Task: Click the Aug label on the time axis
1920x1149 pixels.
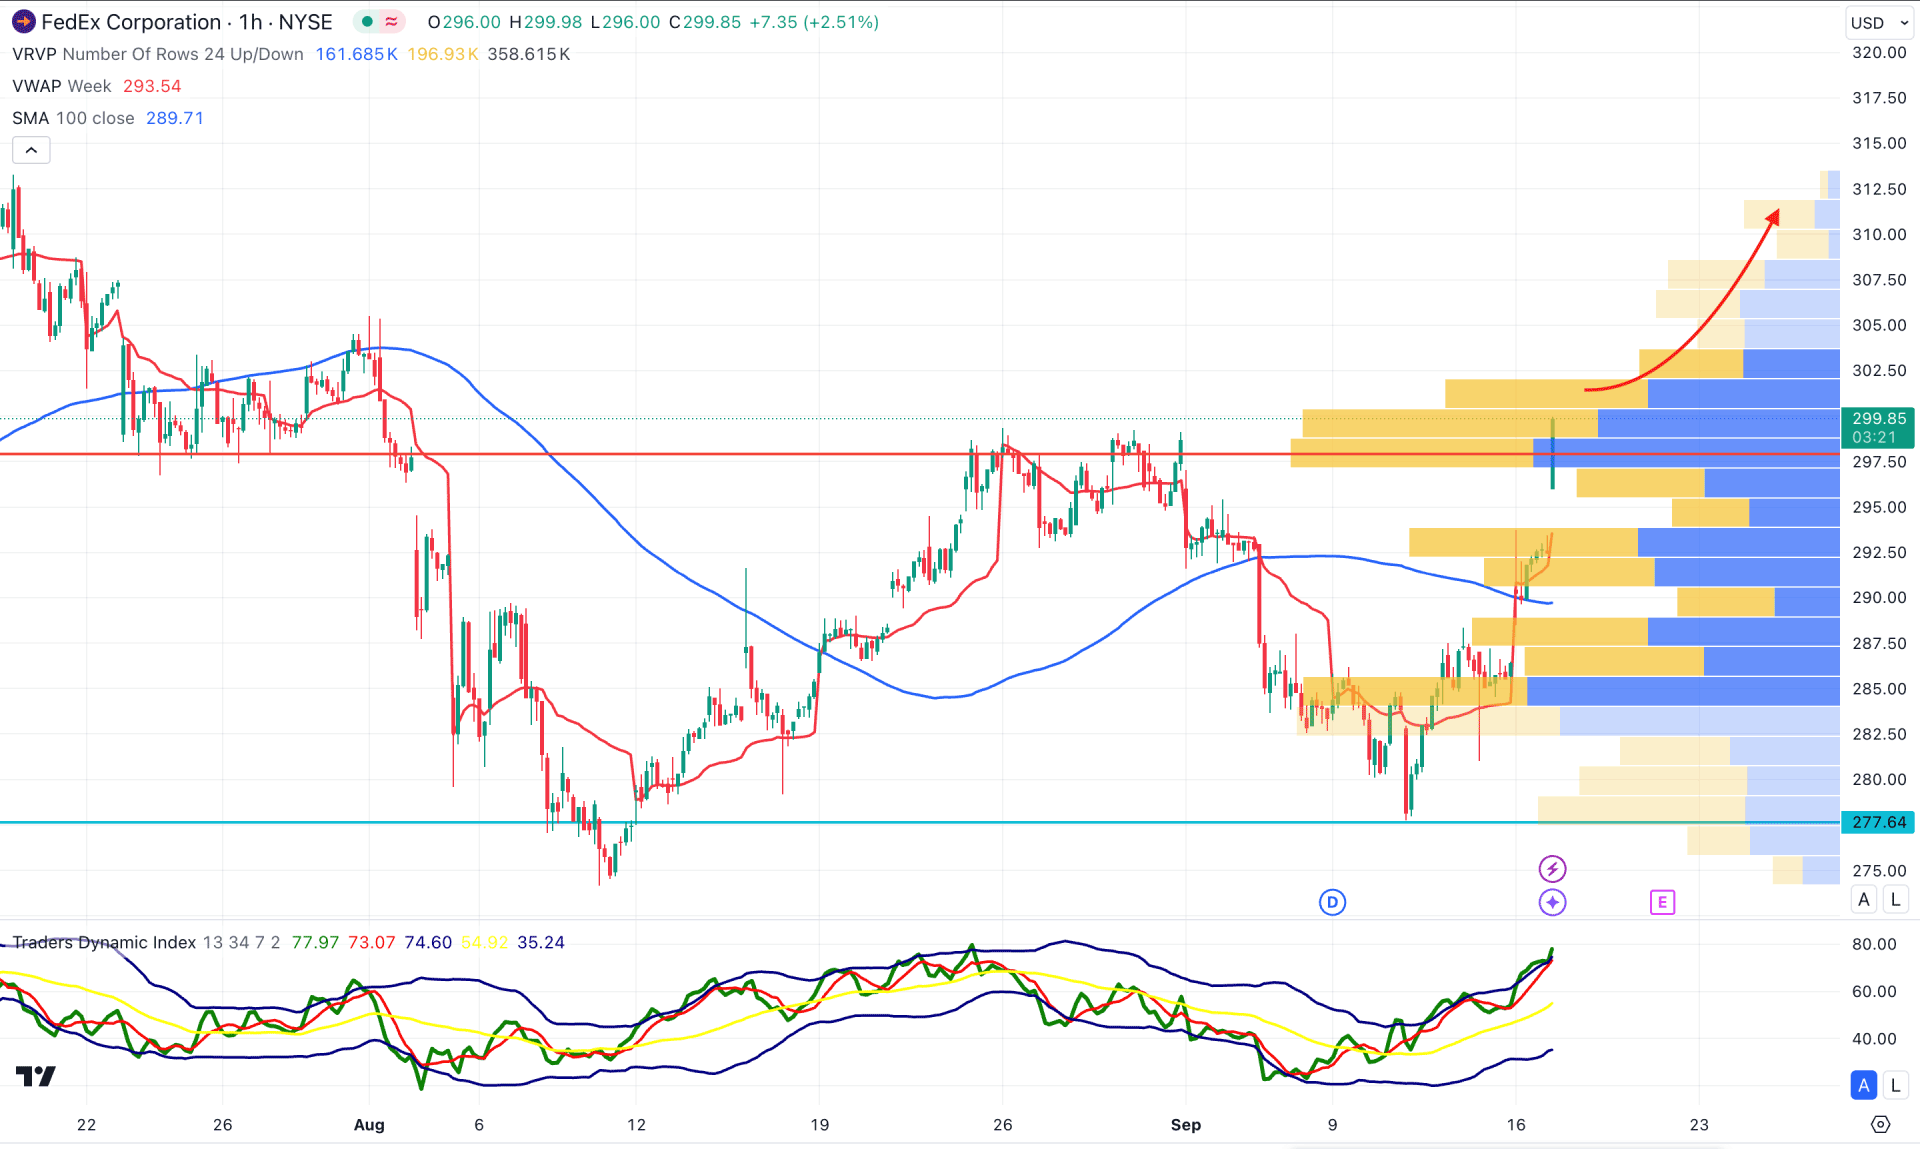Action: point(369,1124)
